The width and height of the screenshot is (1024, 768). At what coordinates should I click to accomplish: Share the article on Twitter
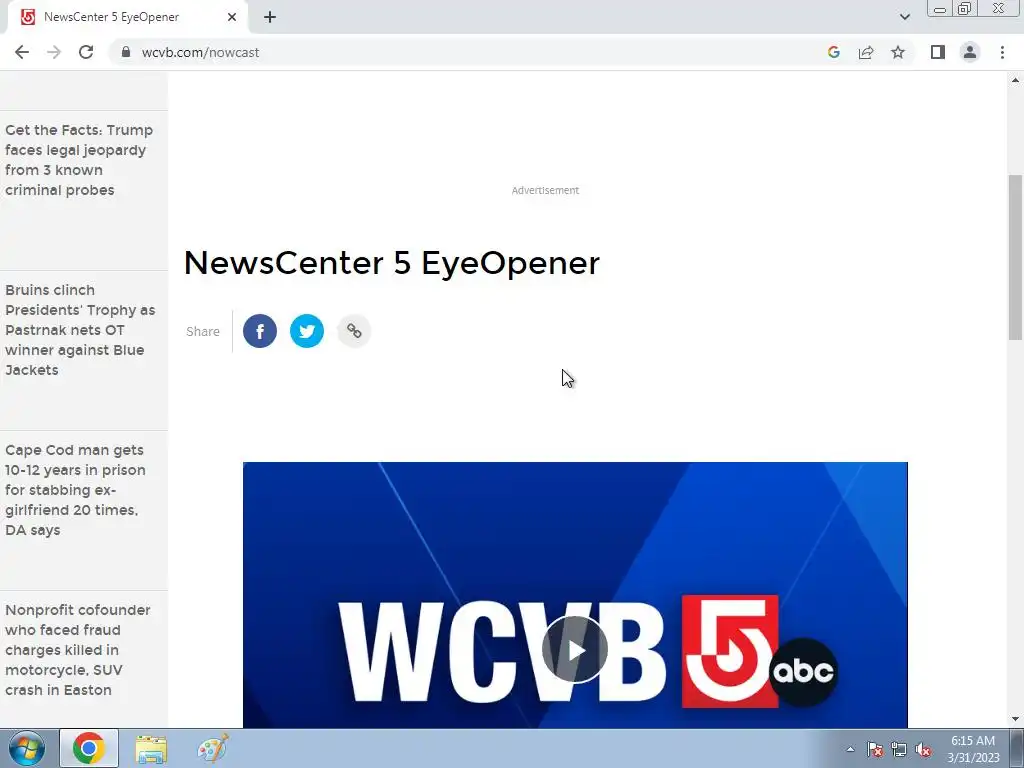pyautogui.click(x=307, y=331)
